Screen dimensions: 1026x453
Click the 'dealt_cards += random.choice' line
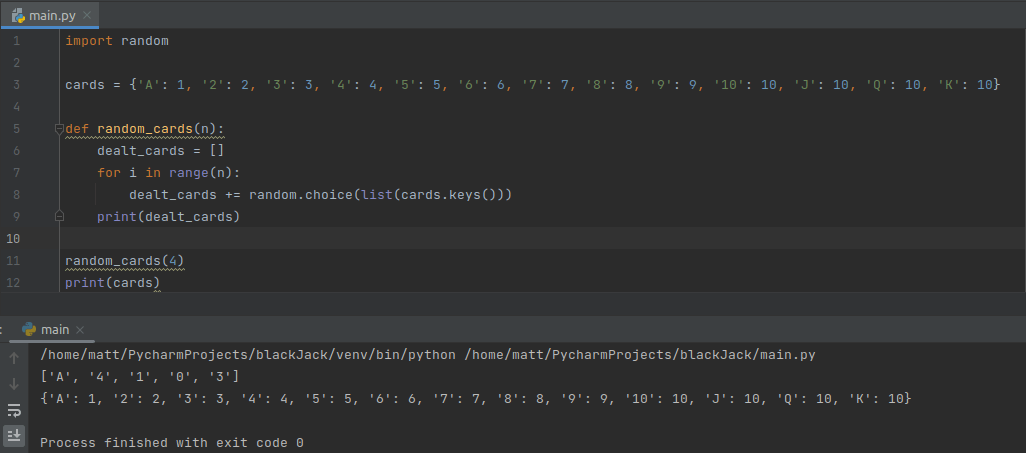click(x=321, y=195)
